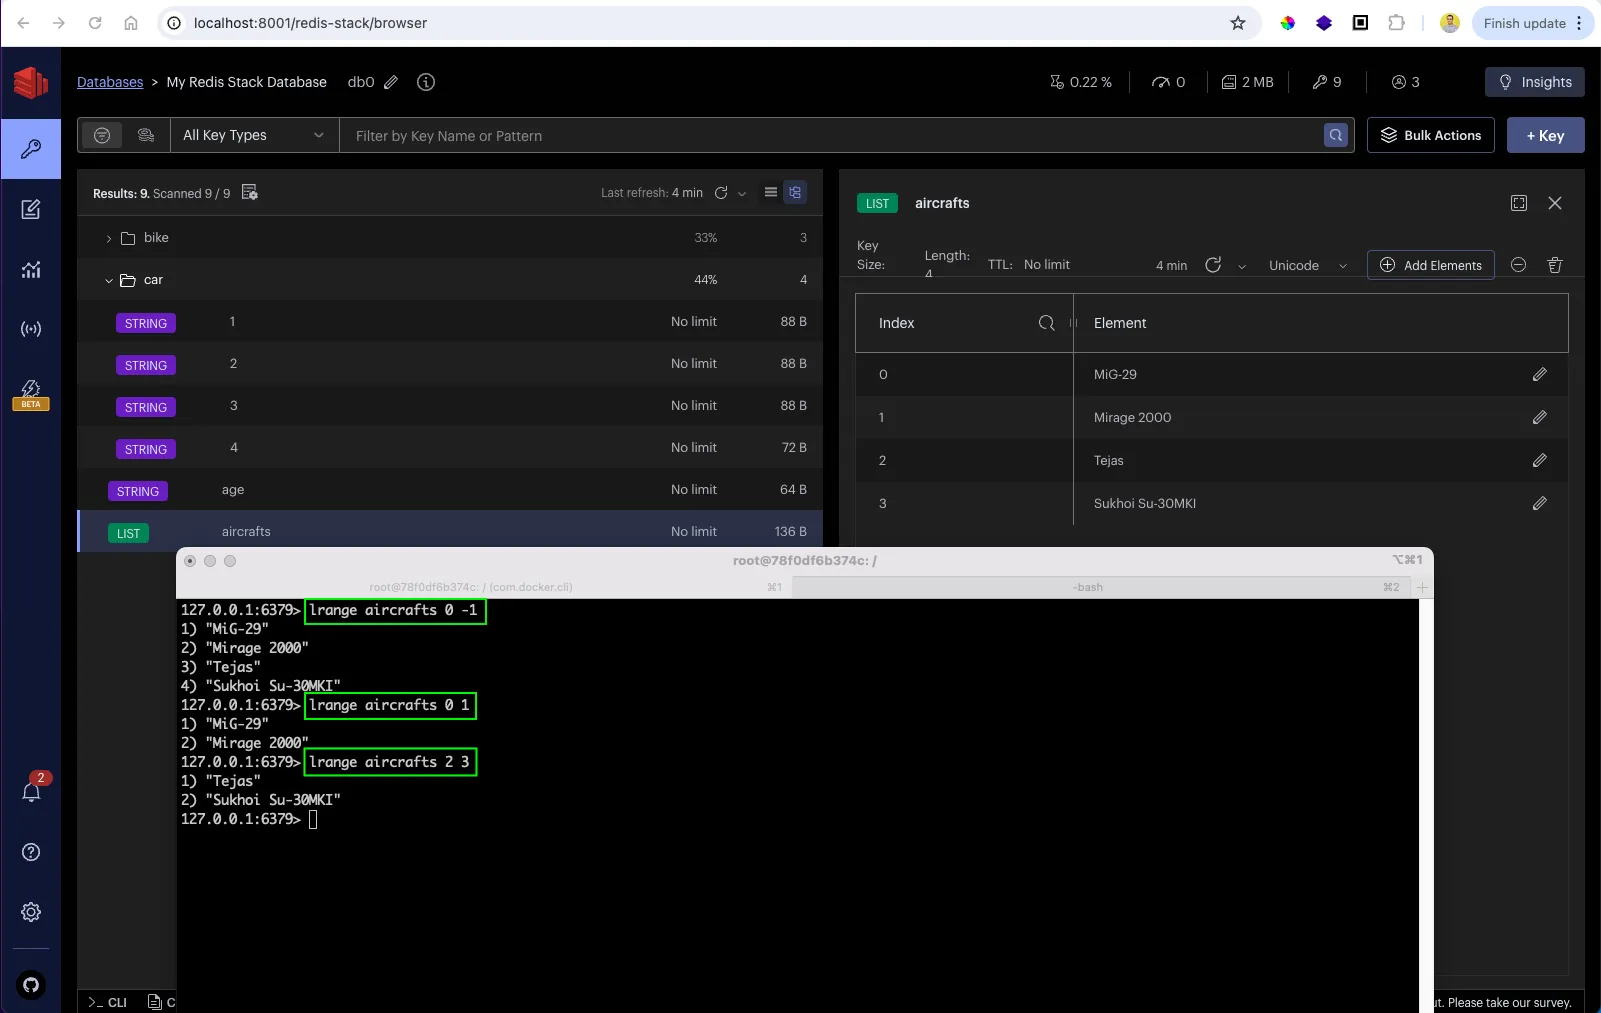Switch to list view of keys
Viewport: 1601px width, 1013px height.
771,192
